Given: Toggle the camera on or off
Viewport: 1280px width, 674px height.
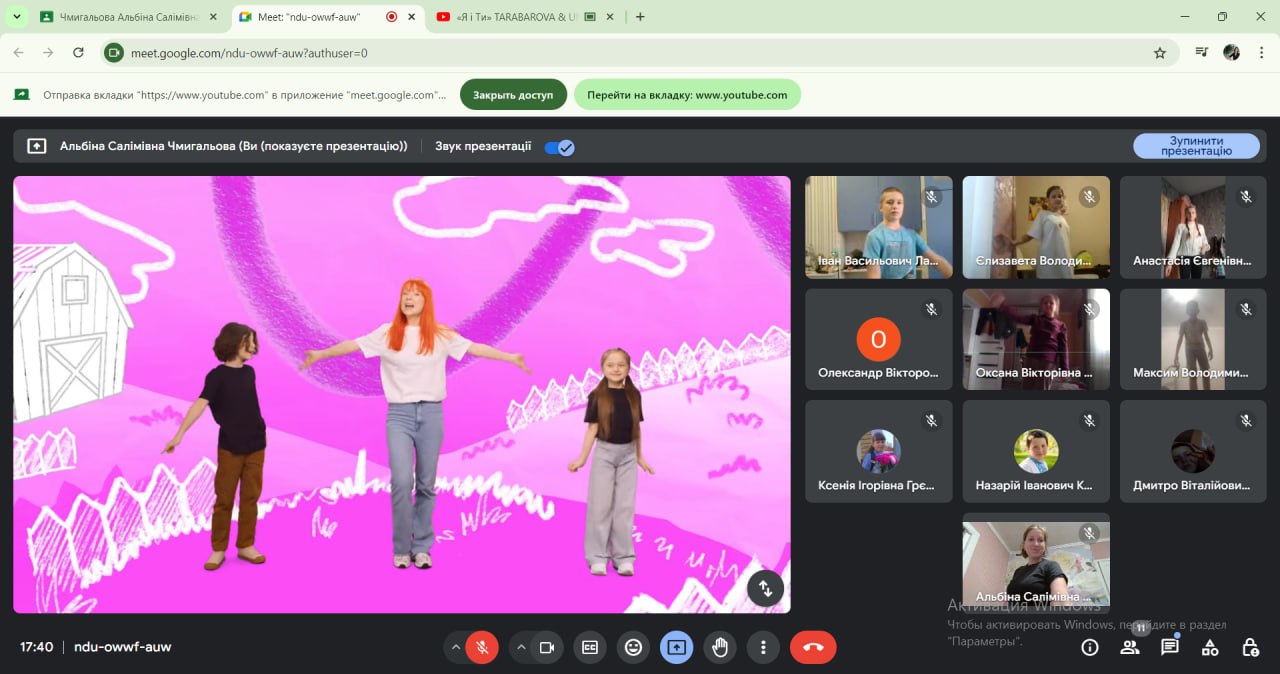Looking at the screenshot, I should click(x=547, y=647).
